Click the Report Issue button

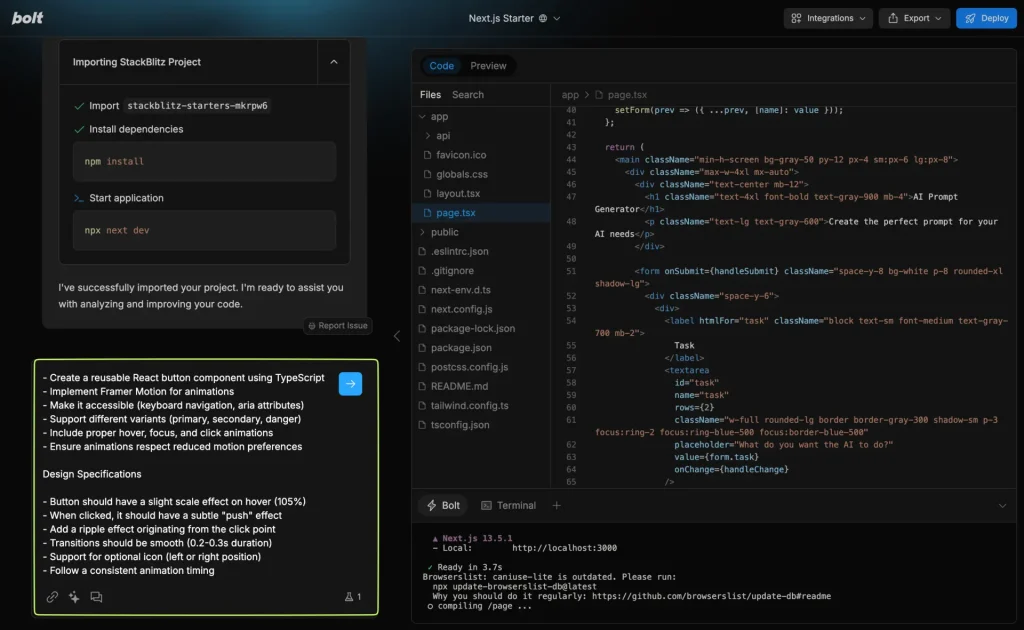point(338,326)
